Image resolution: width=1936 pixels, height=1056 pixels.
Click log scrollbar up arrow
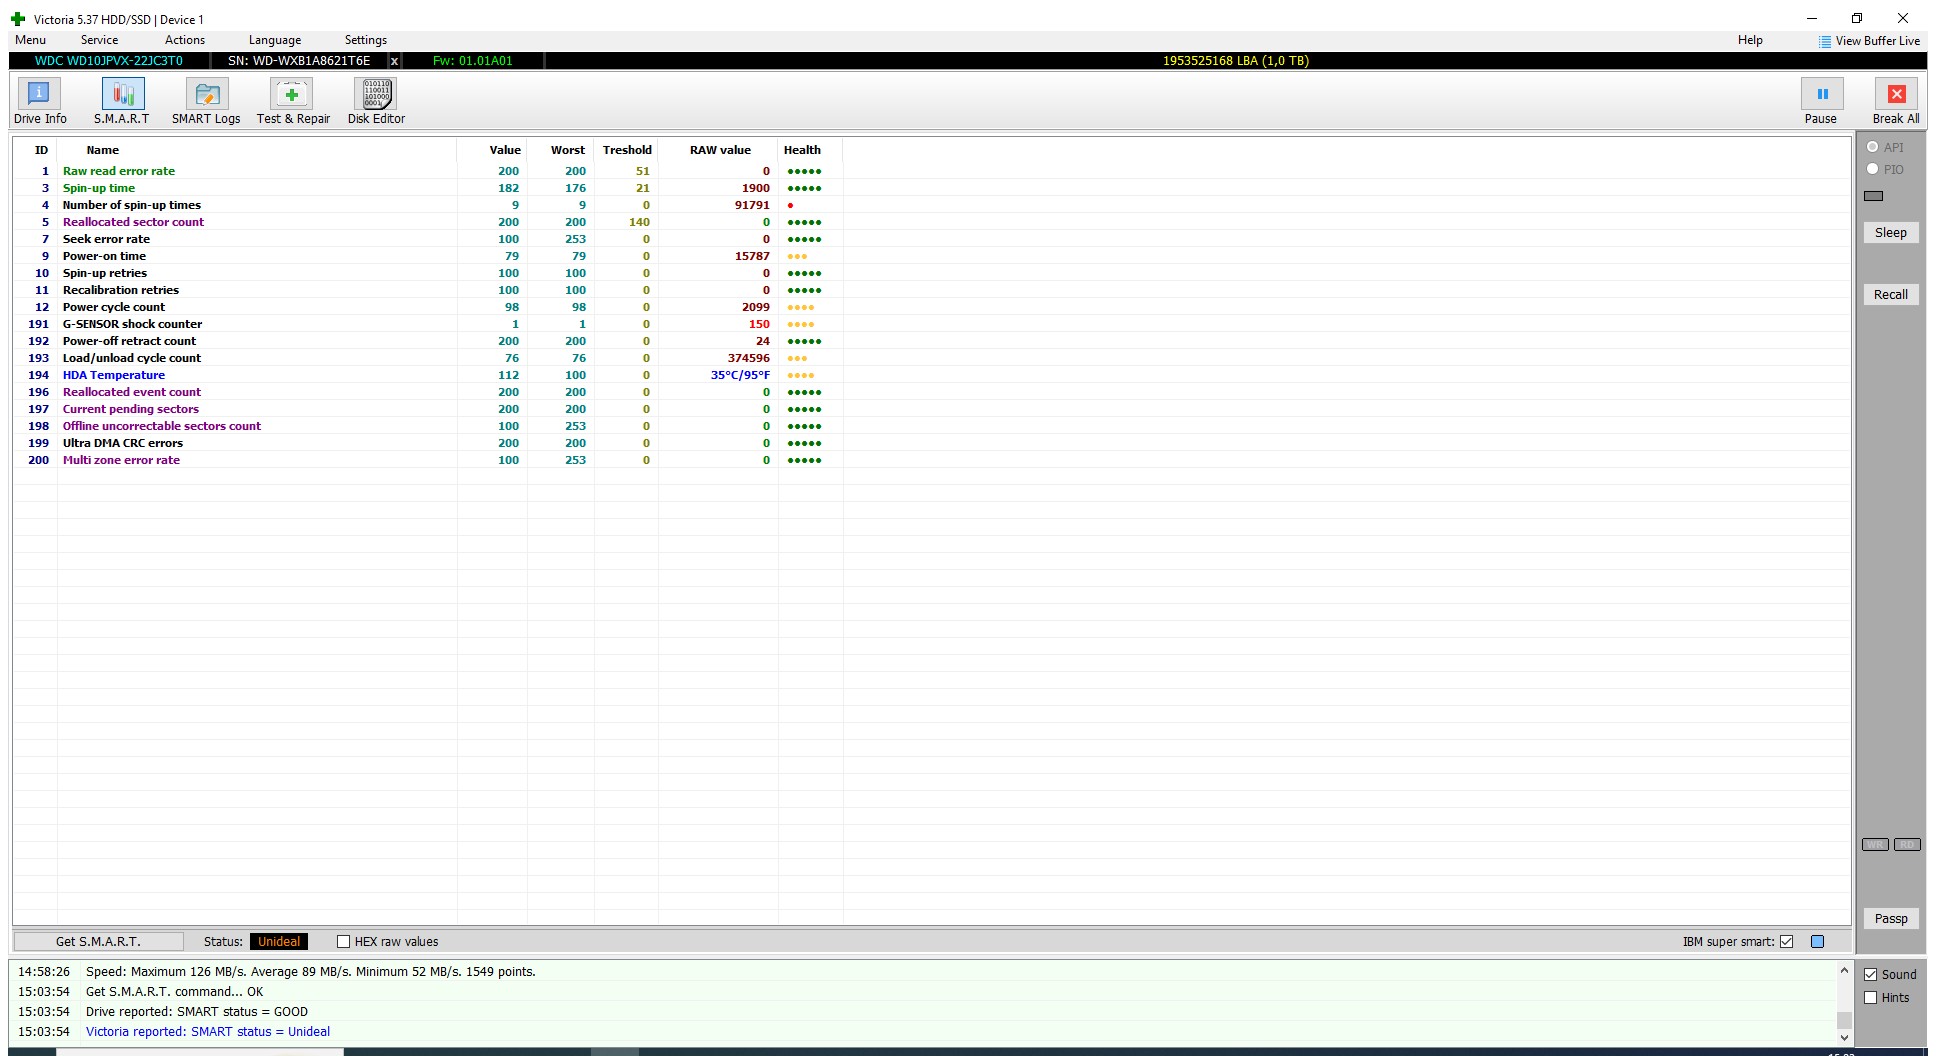point(1844,970)
